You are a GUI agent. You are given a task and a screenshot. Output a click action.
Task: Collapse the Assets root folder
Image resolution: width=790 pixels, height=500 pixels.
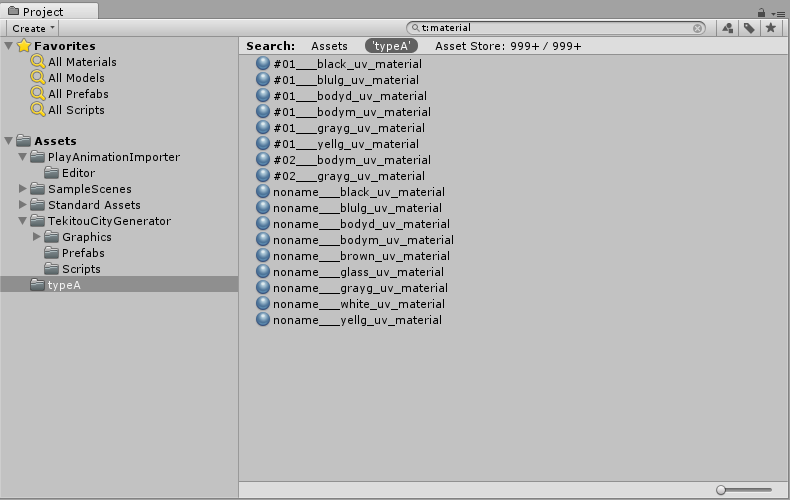(9, 141)
